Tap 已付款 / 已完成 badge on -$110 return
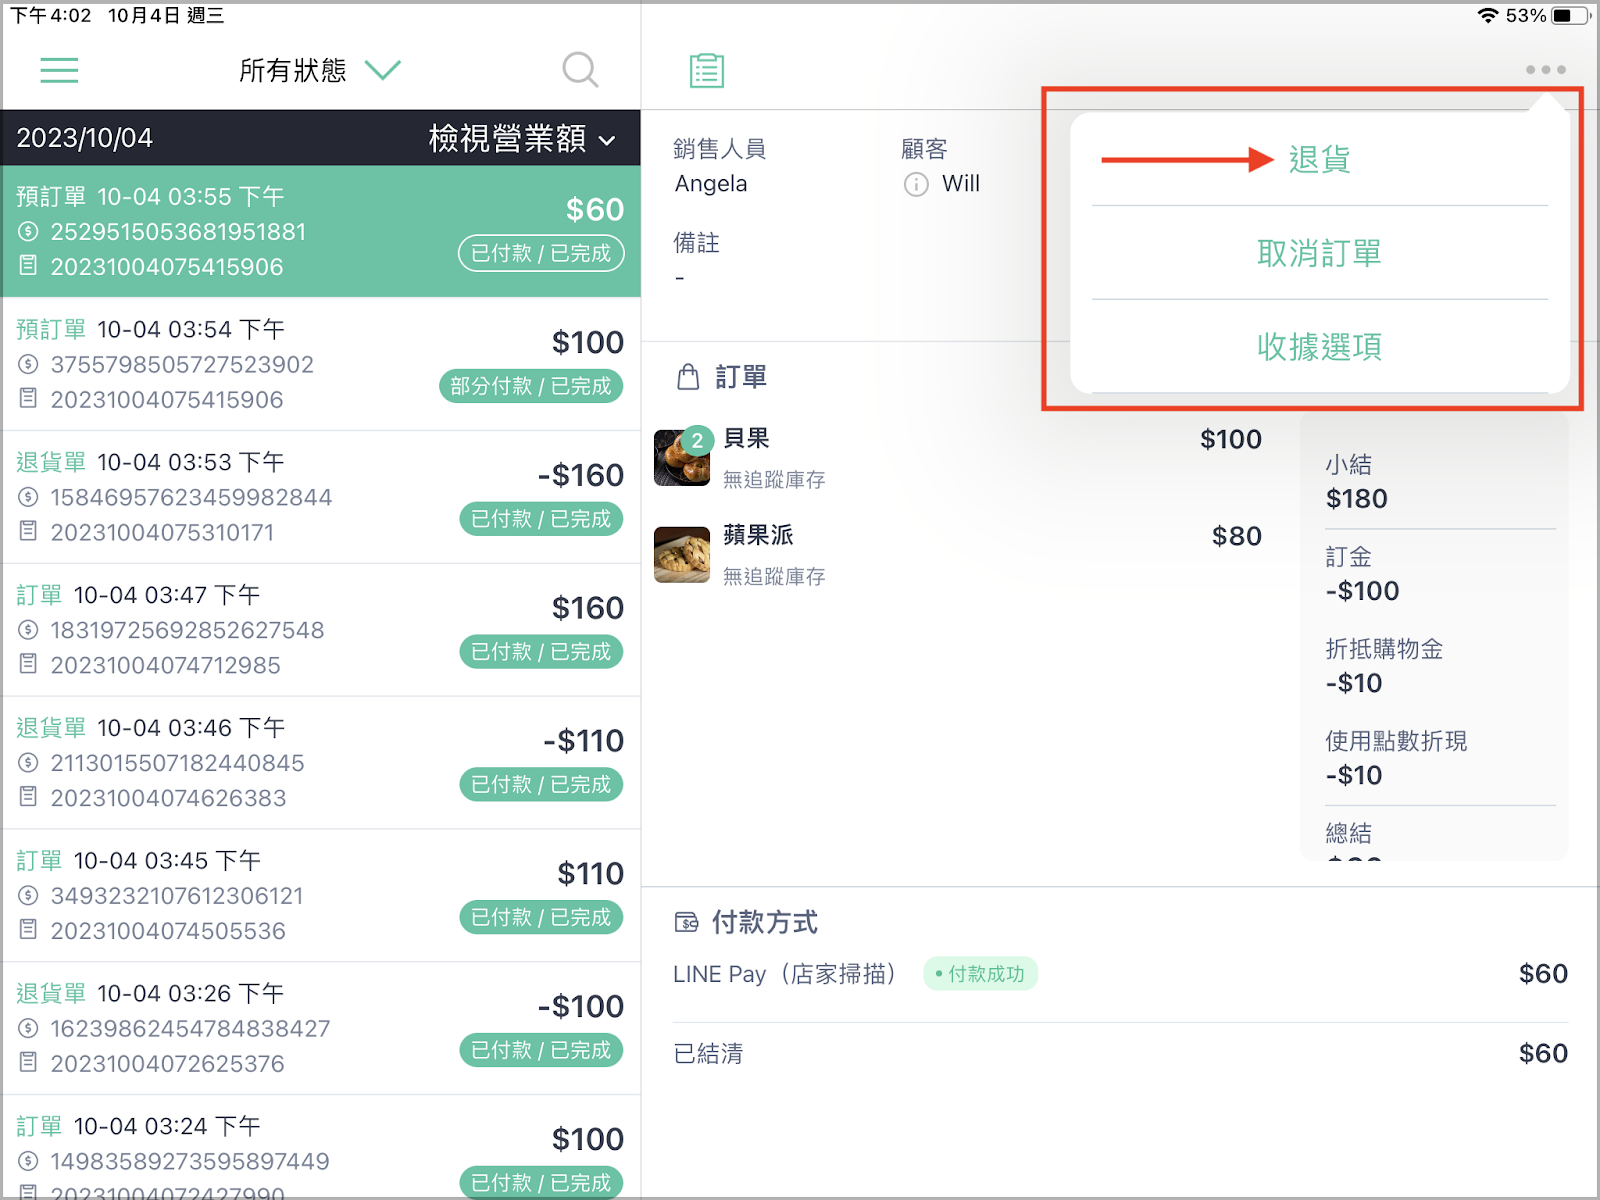 click(x=541, y=785)
